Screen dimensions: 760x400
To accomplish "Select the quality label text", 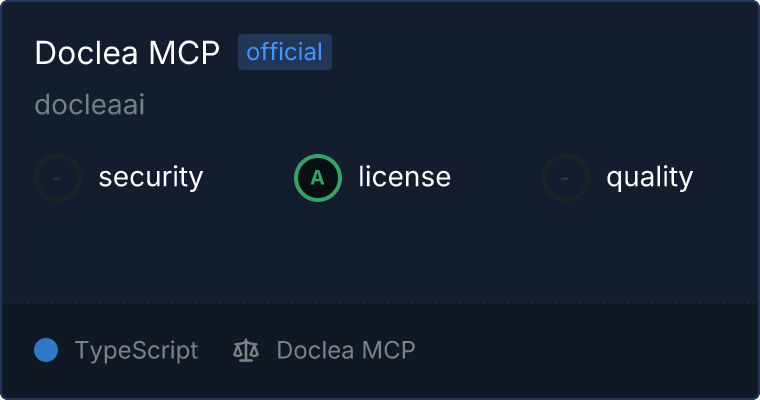I will pos(649,177).
